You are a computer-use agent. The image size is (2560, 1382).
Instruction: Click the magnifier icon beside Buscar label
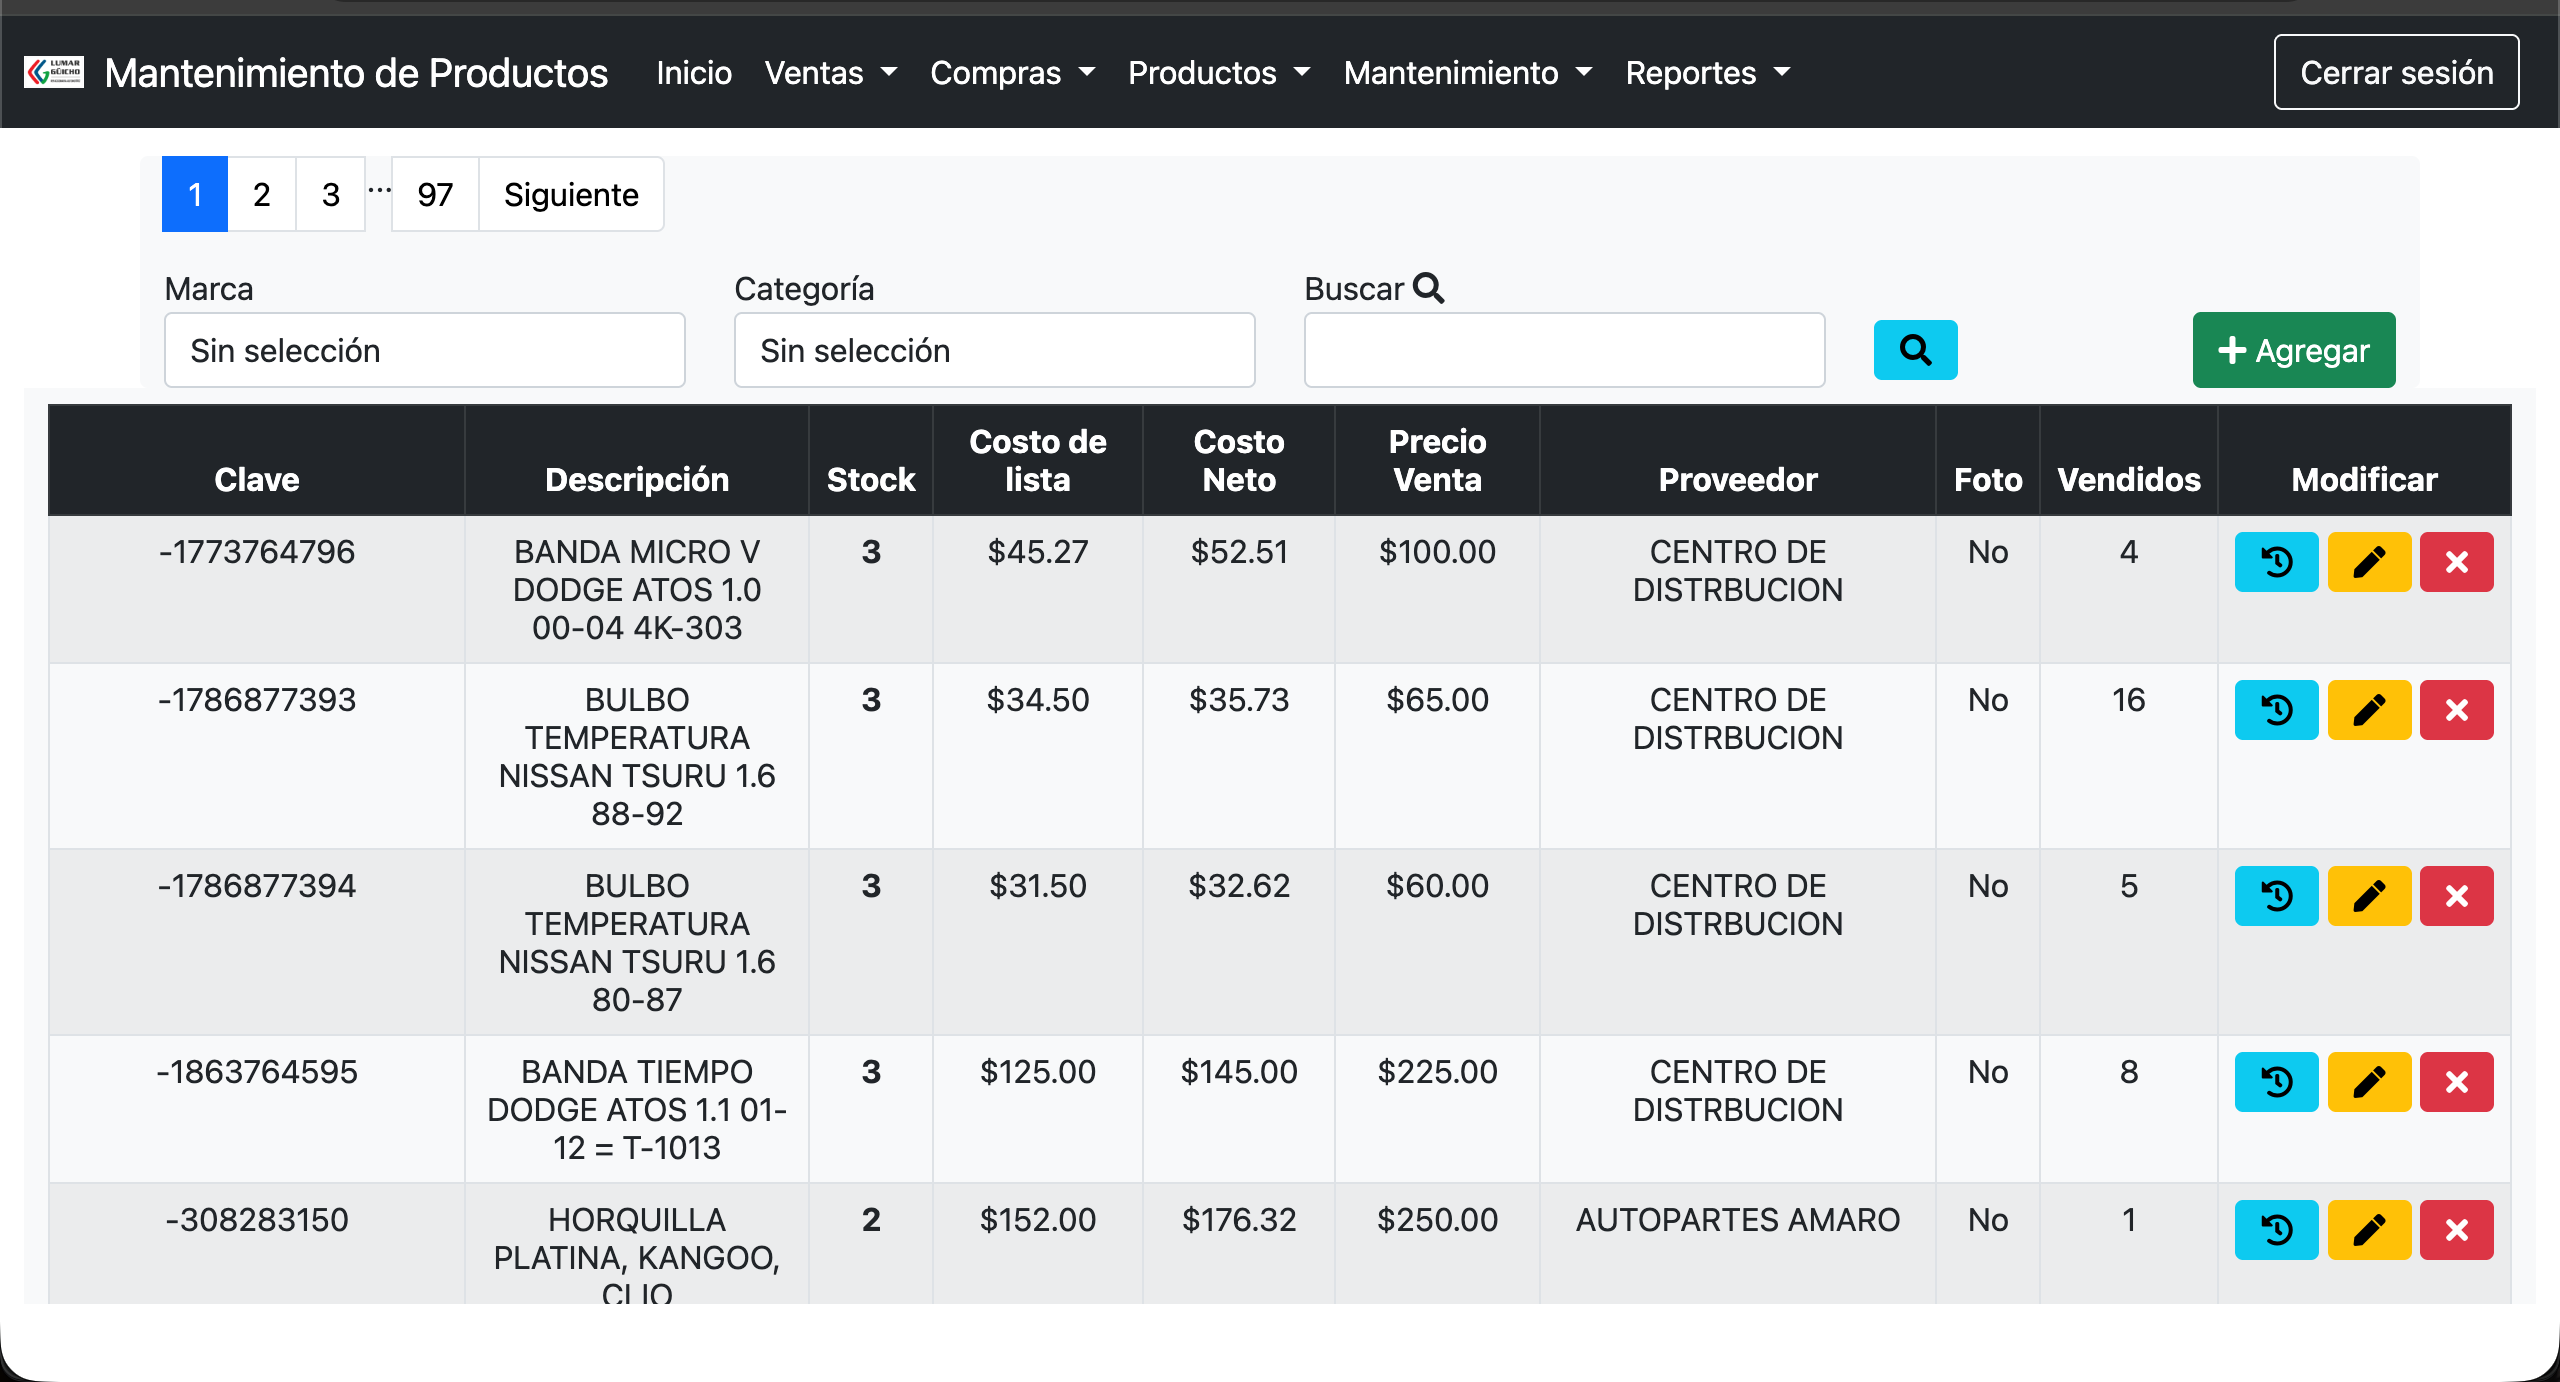coord(1430,289)
